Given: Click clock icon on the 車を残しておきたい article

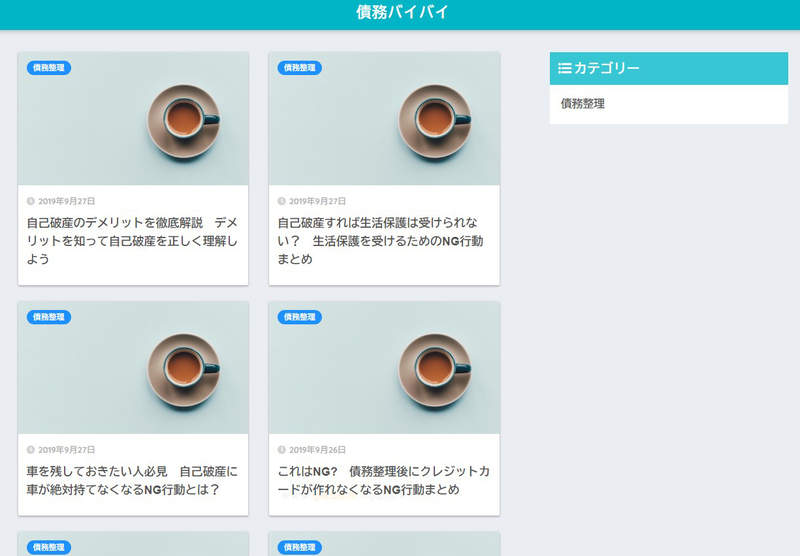Looking at the screenshot, I should [x=31, y=450].
